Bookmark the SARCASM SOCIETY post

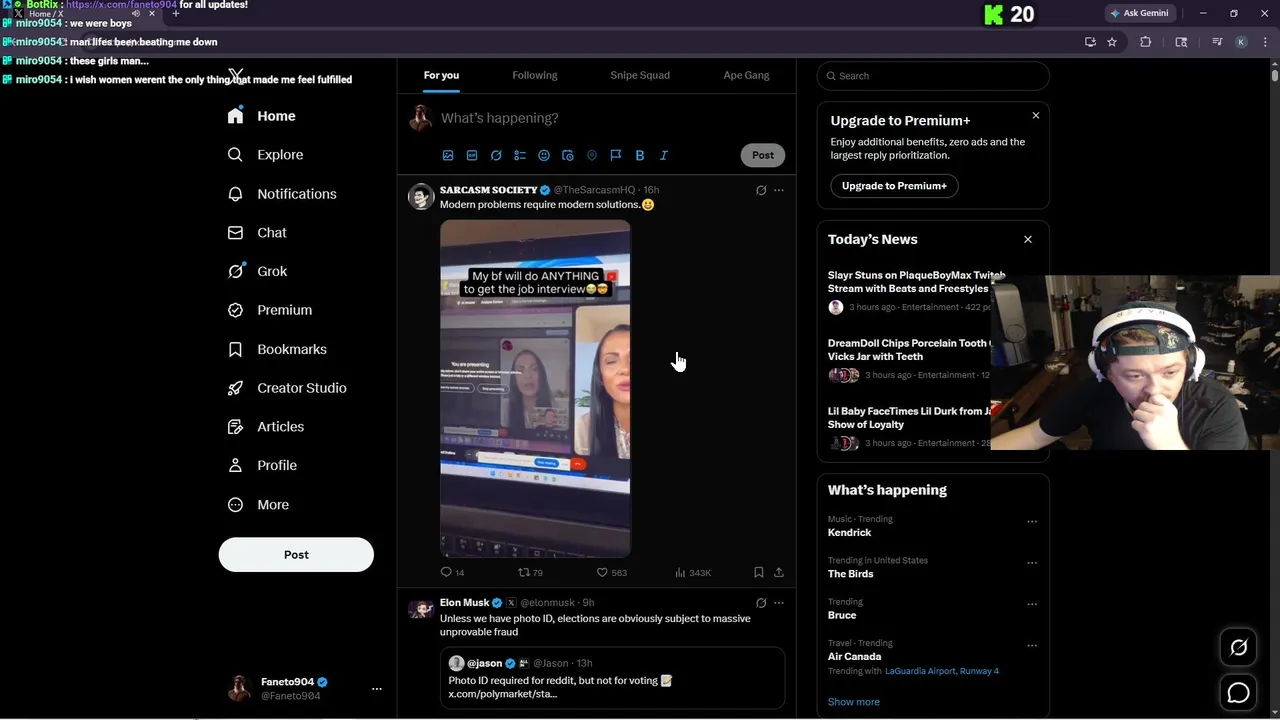(x=759, y=572)
